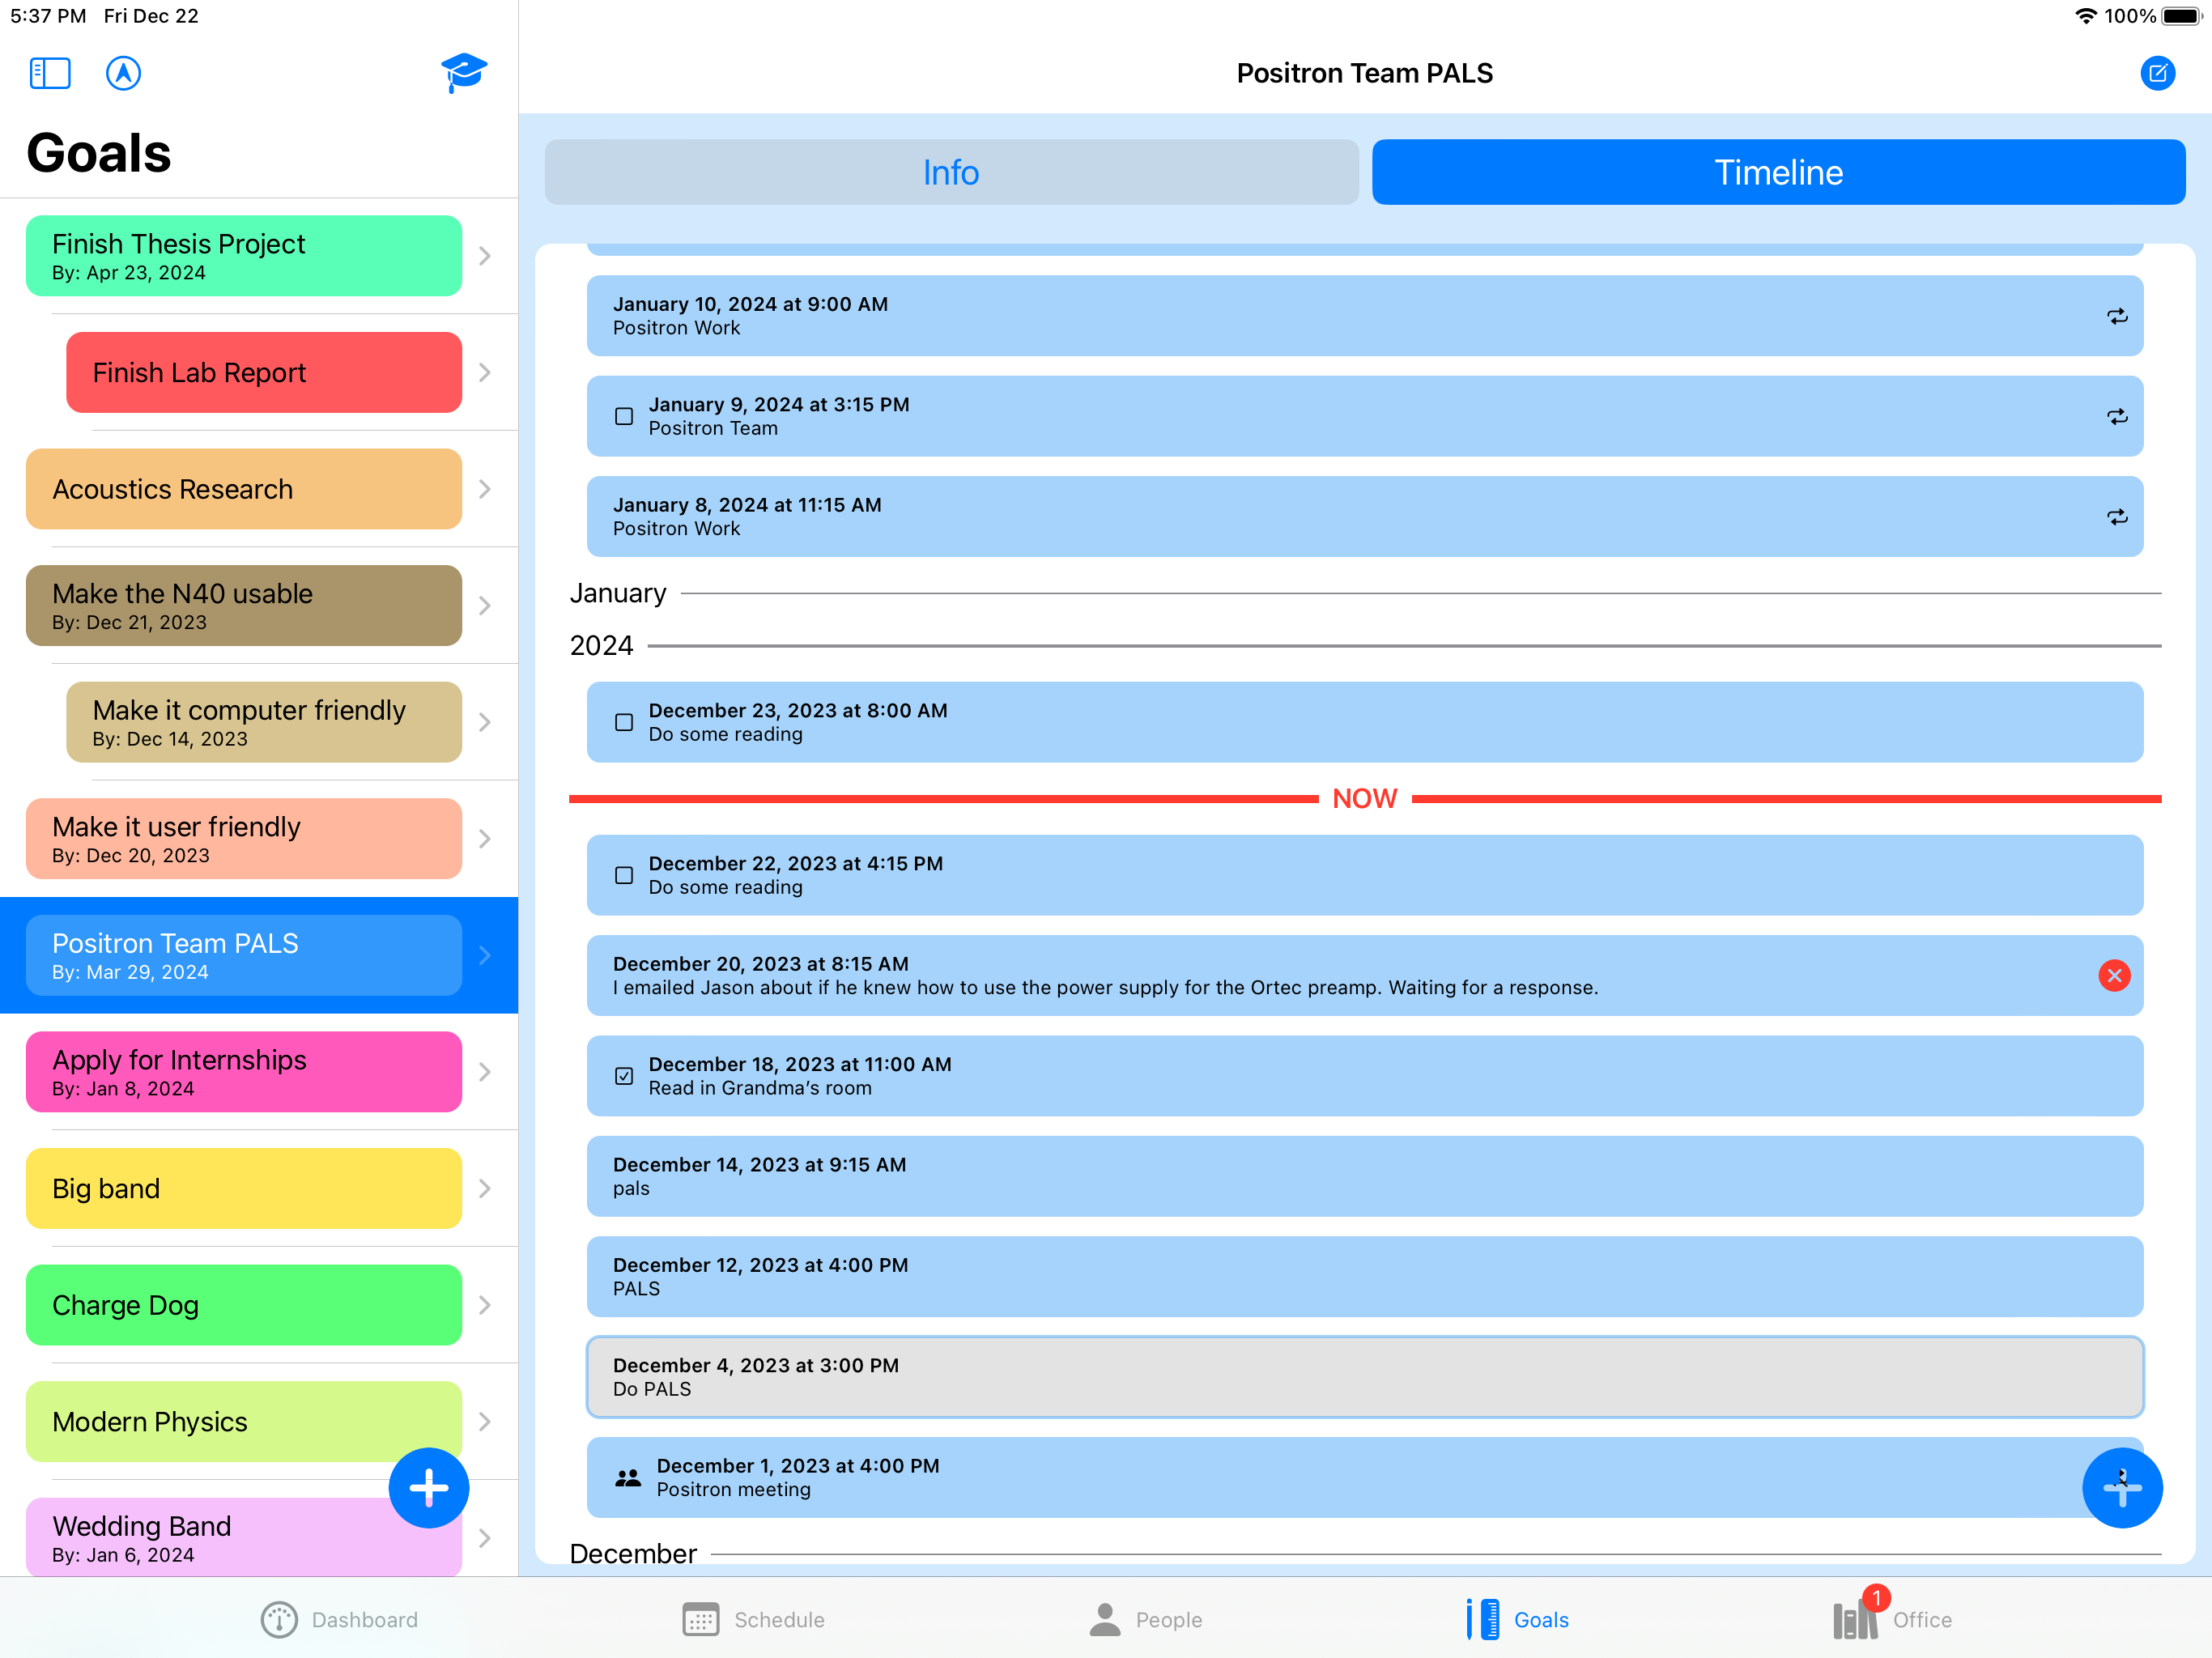Delete the December 20 note with red X
Image resolution: width=2212 pixels, height=1658 pixels.
(2114, 975)
